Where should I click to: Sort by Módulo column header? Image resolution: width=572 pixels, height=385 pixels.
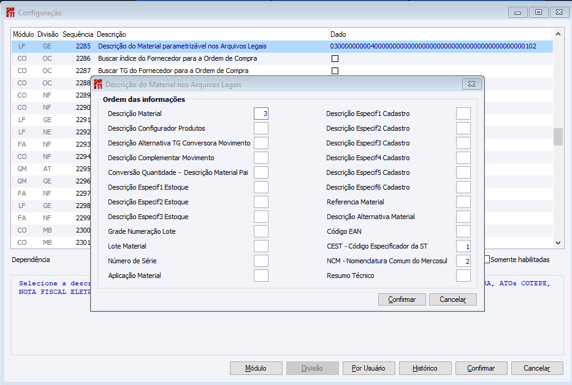(23, 34)
